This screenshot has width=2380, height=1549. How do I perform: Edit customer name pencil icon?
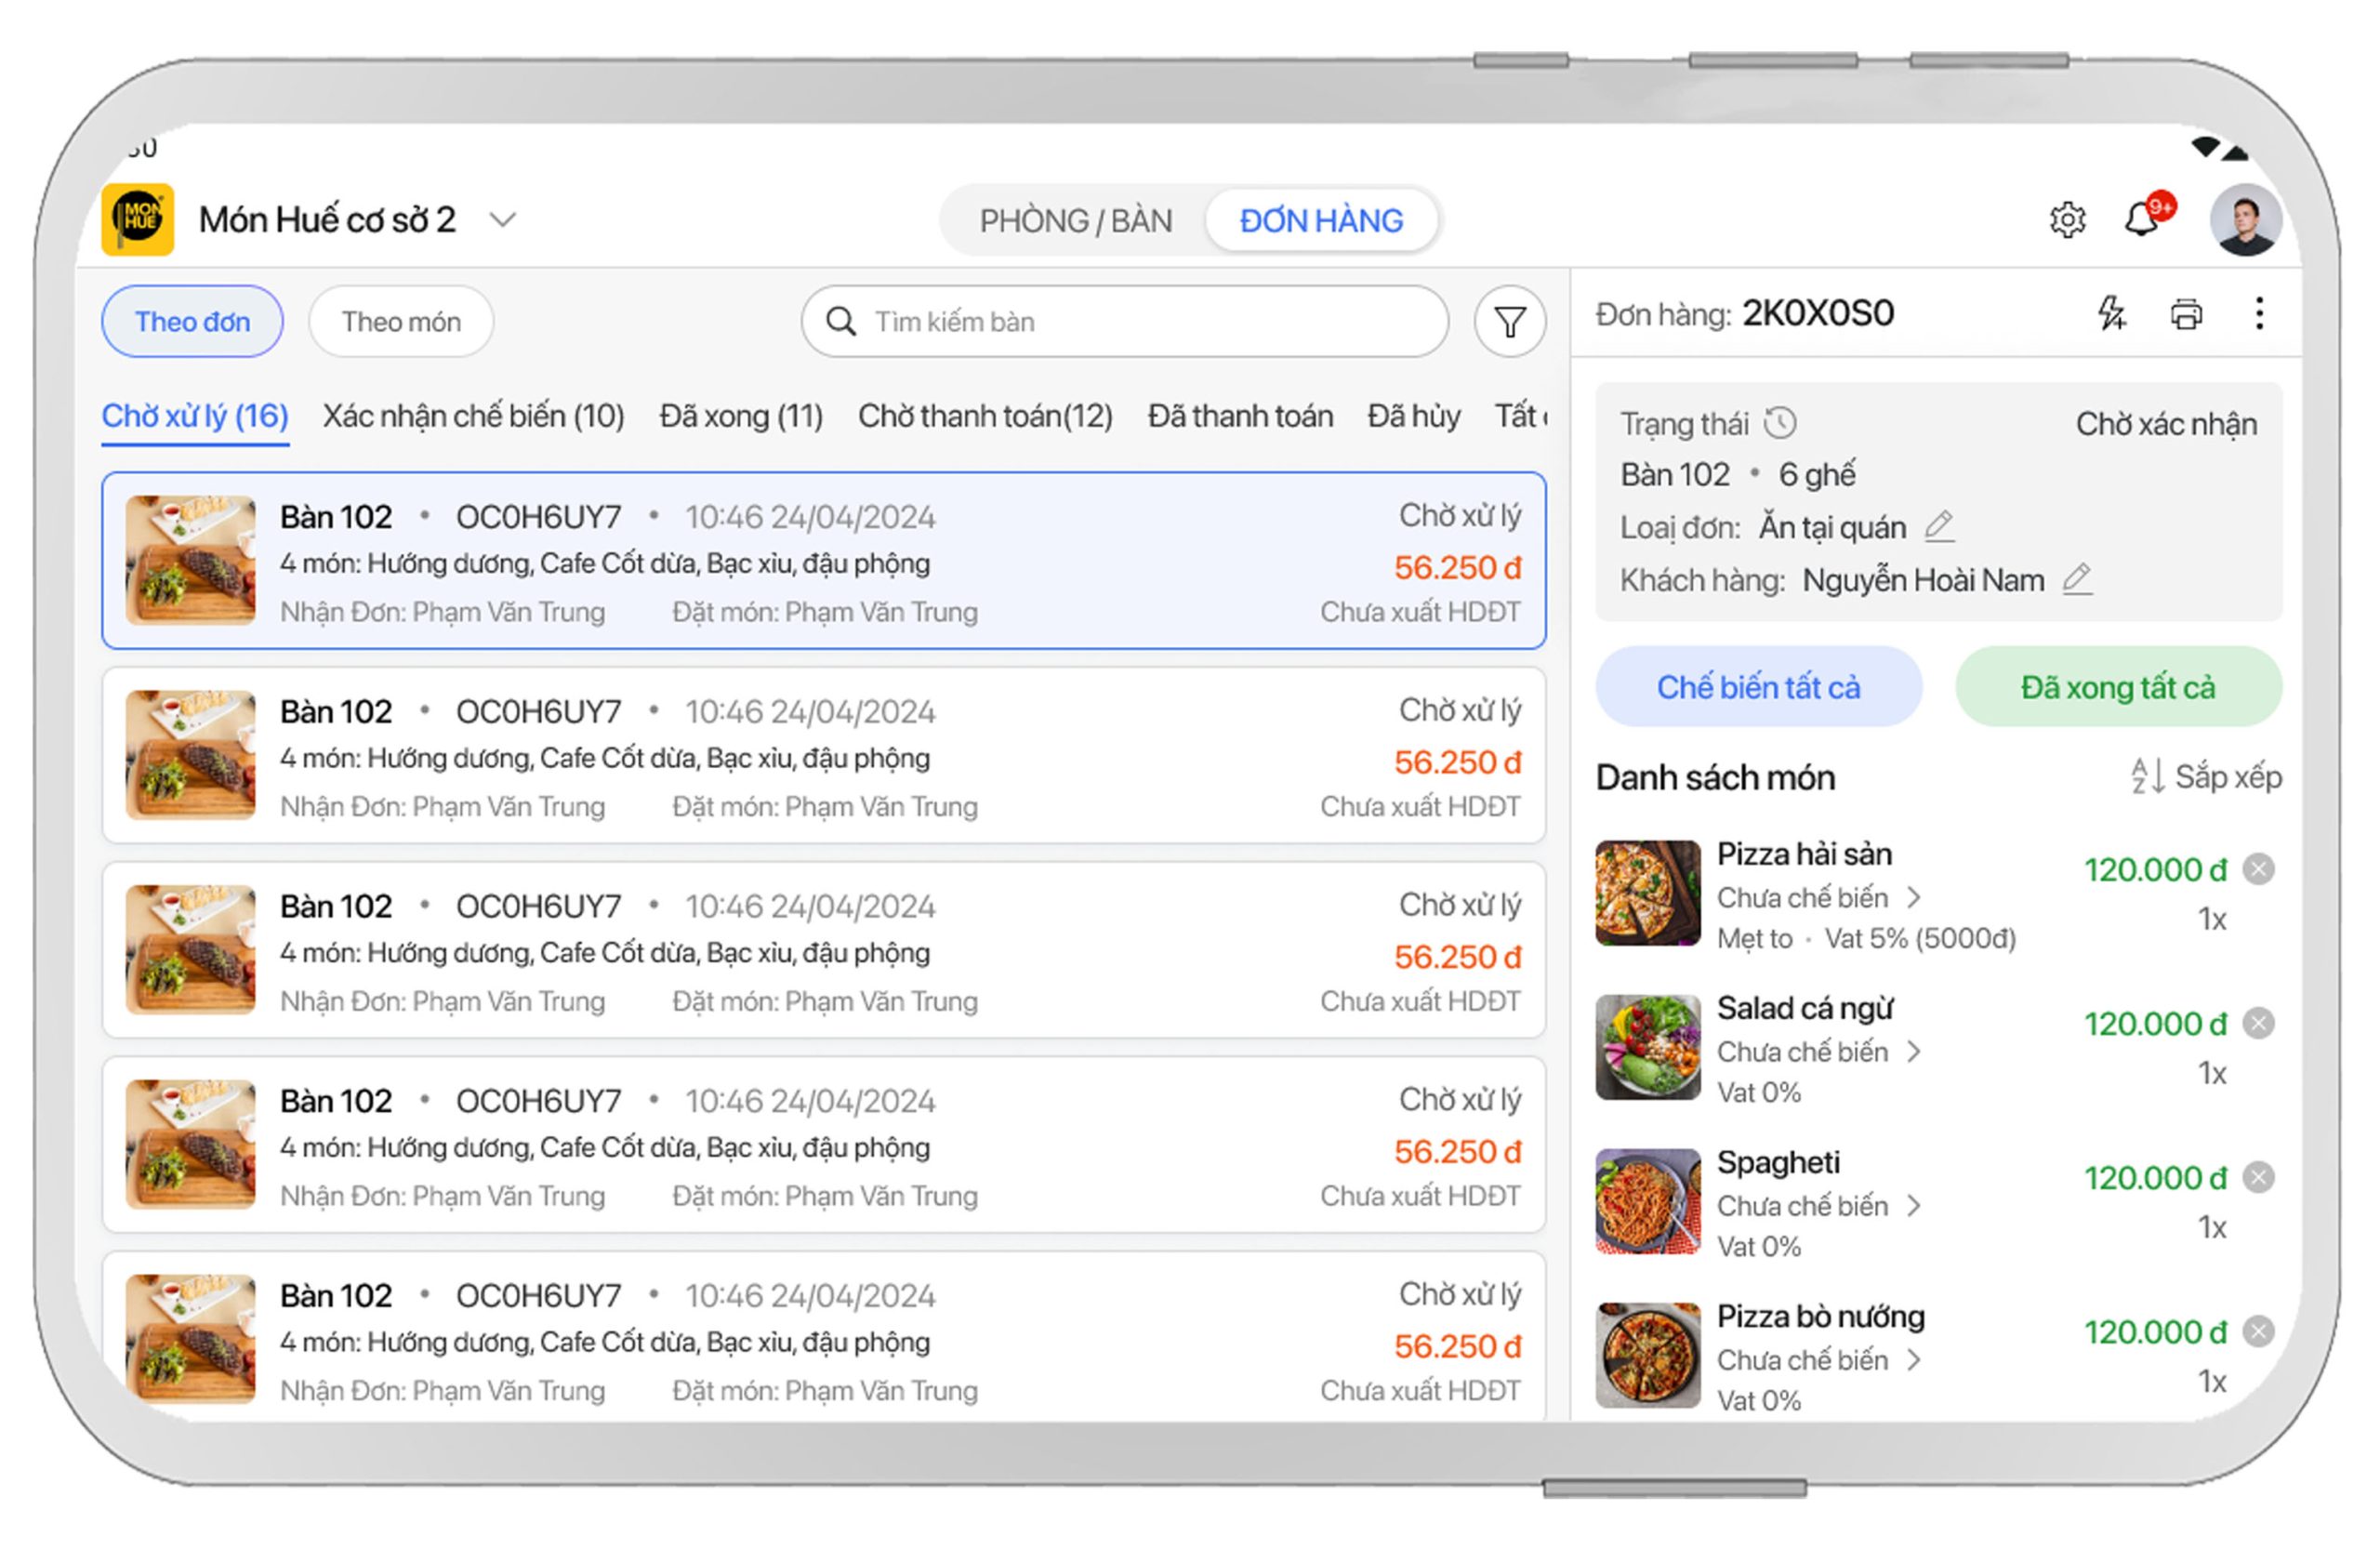(2077, 579)
